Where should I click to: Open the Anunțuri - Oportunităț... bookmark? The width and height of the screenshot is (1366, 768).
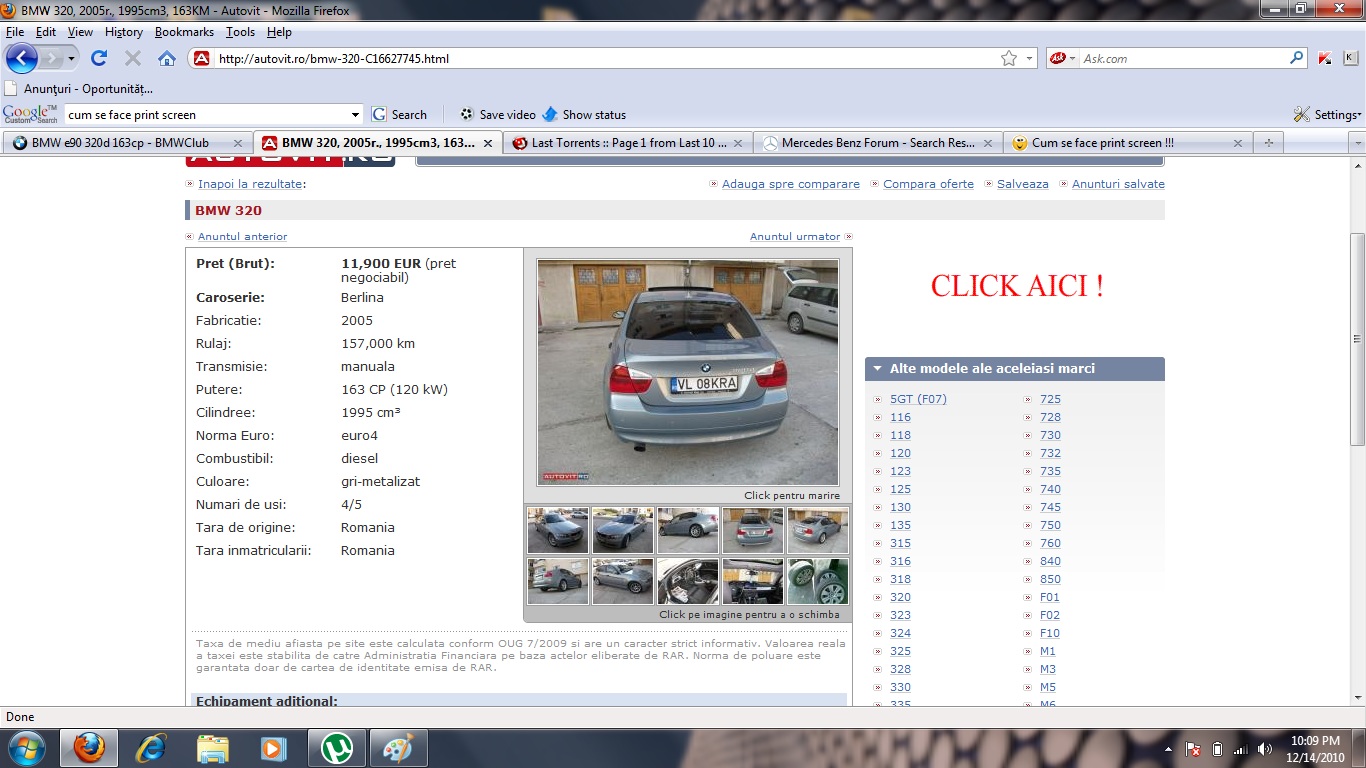[78, 88]
